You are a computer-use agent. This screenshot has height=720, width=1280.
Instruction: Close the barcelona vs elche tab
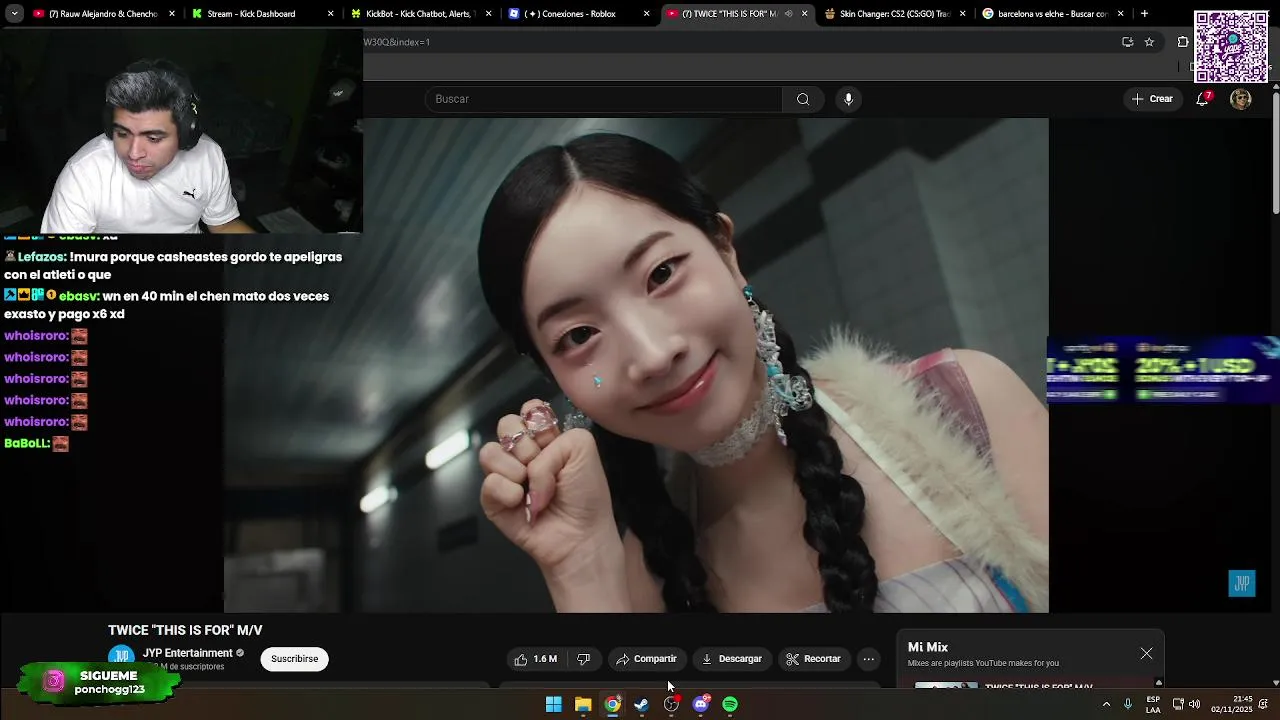(1120, 14)
